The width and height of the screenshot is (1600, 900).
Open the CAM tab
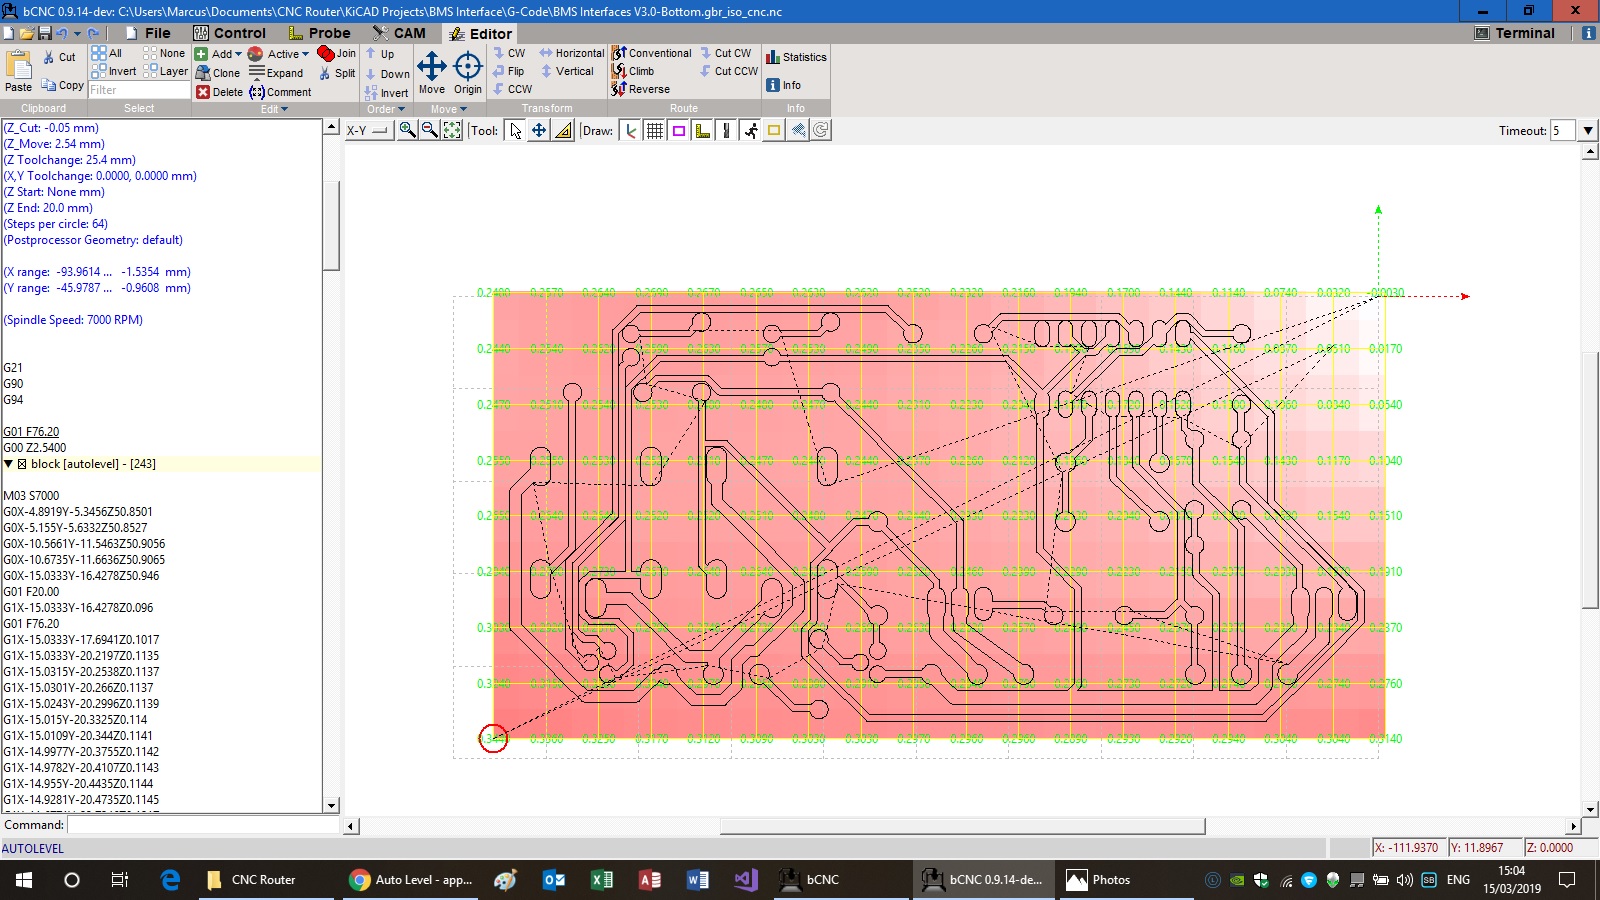[399, 33]
